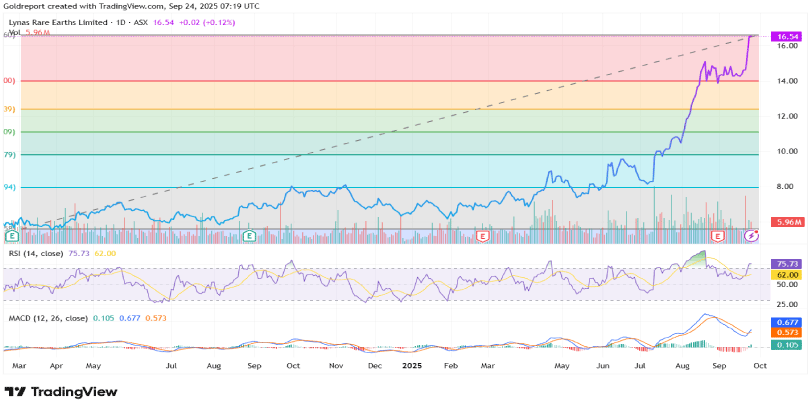
Task: Click the red 5.96 M volume label
Action: click(787, 222)
